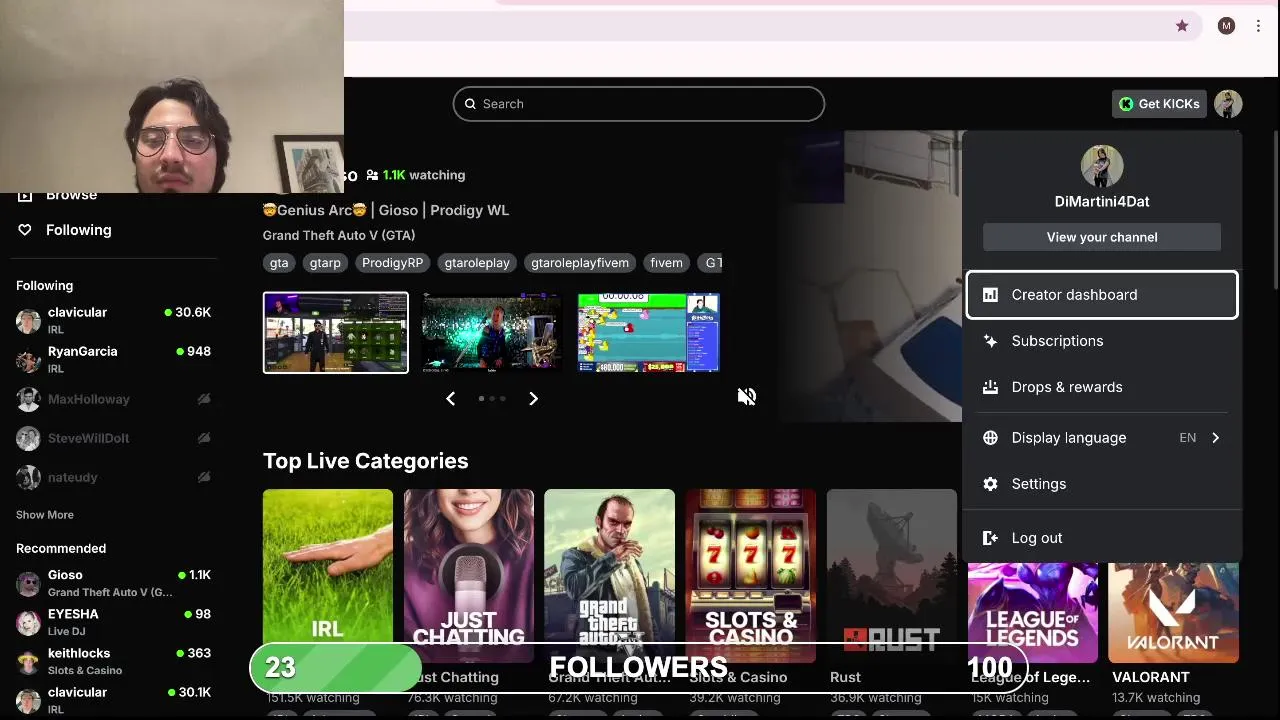Screen dimensions: 1280x720
Task: Select third featured stream game thumbnail
Action: point(648,333)
